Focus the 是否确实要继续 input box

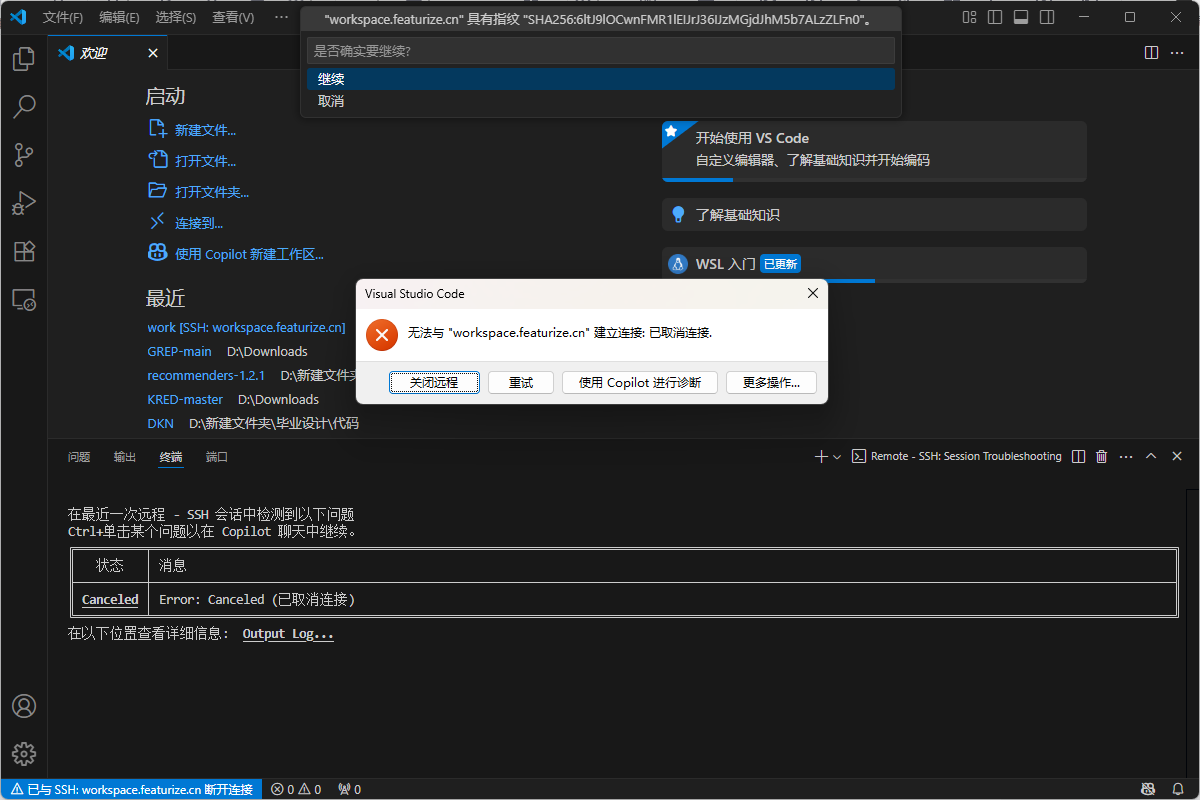601,50
